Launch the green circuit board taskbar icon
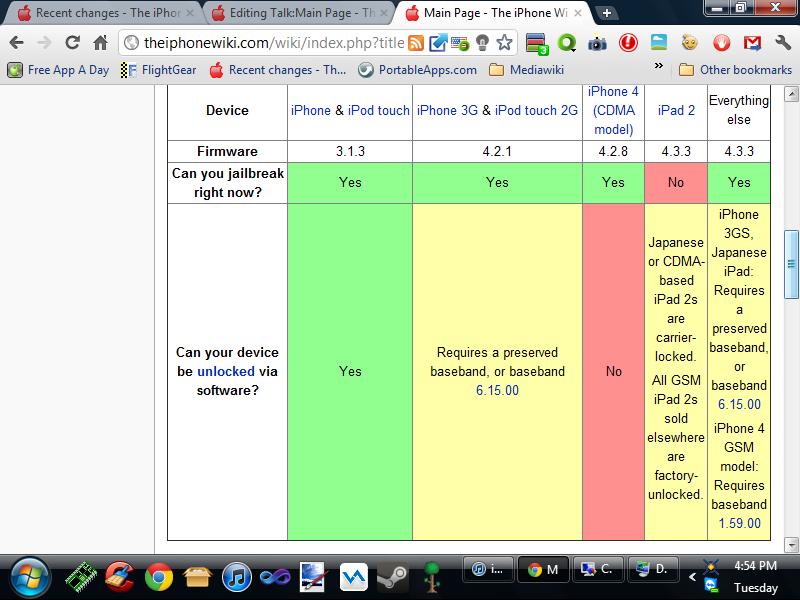 tap(81, 577)
